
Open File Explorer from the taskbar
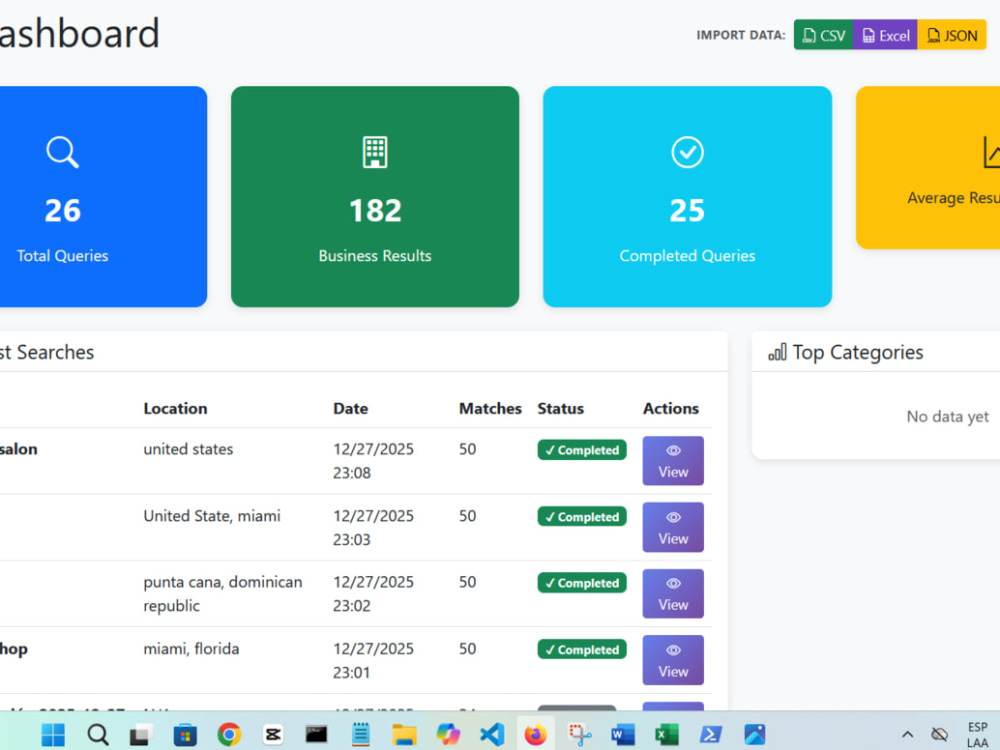404,735
